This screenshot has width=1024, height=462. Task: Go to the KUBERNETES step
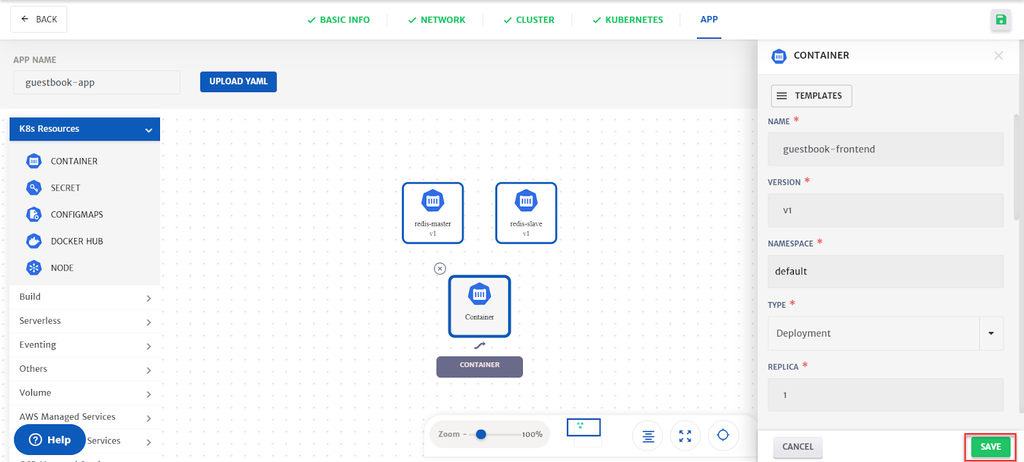(628, 20)
